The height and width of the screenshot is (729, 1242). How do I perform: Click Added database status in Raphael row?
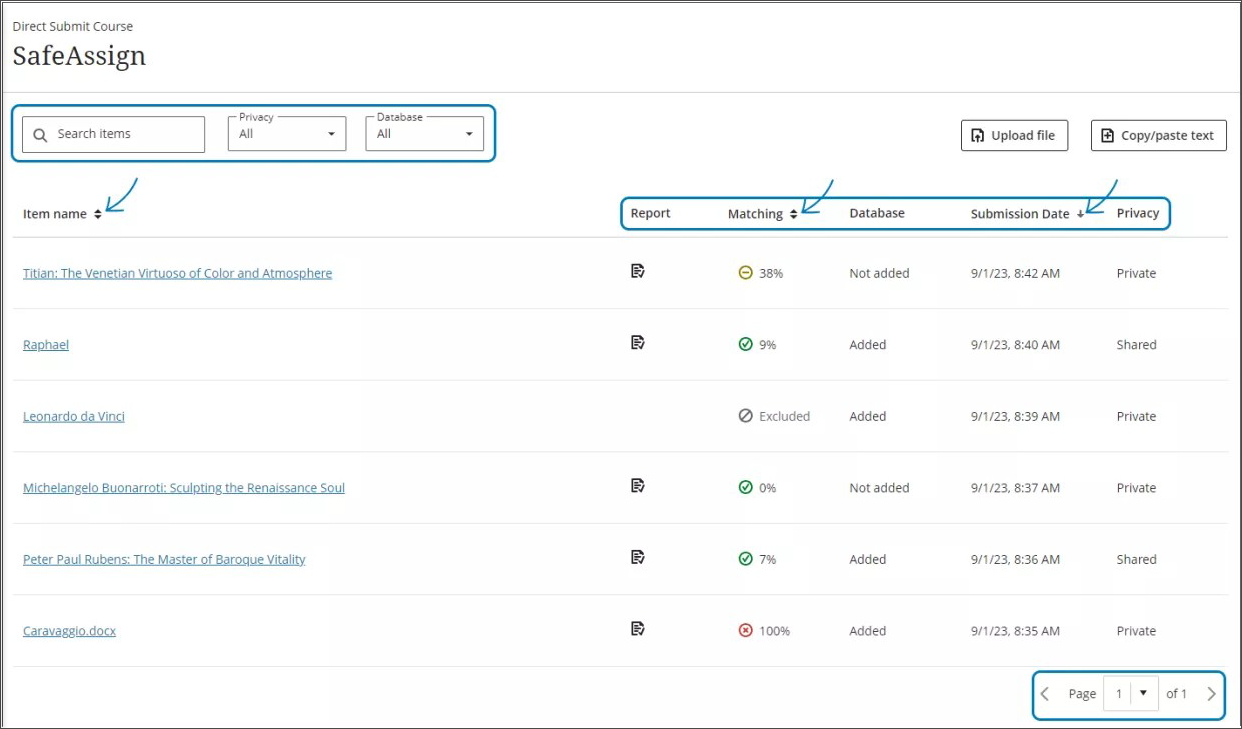[x=867, y=344]
